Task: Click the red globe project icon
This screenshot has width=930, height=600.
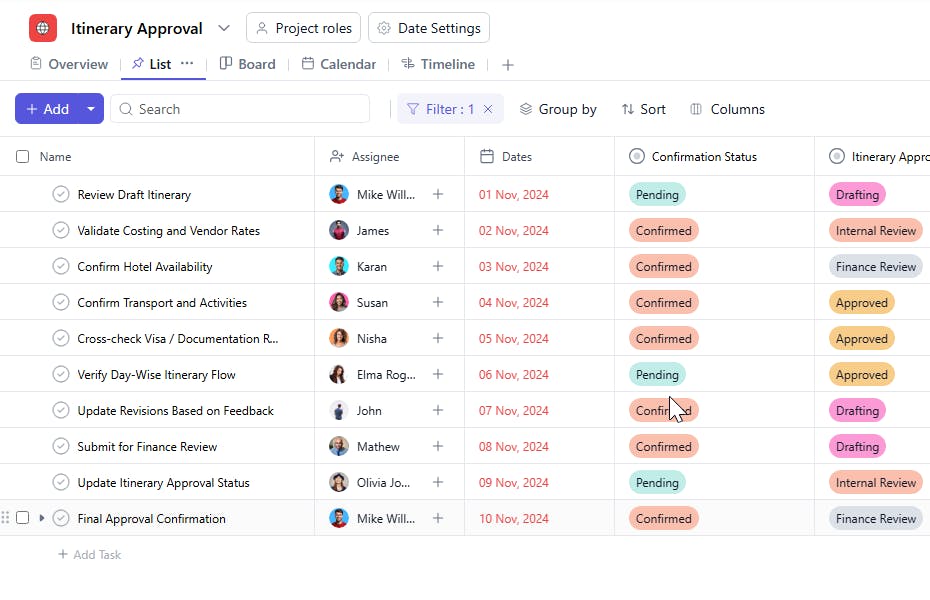Action: pos(43,28)
